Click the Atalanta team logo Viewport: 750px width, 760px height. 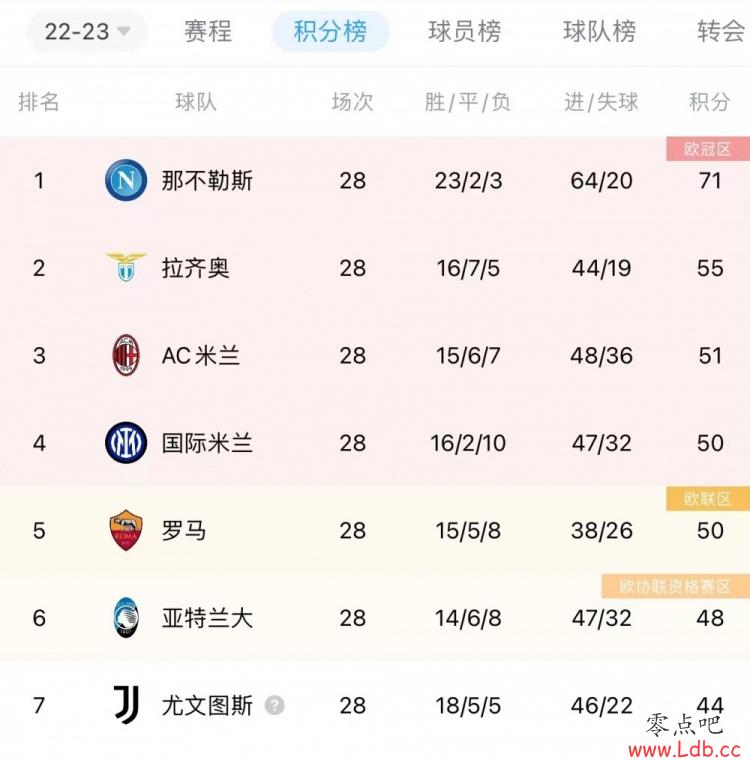pos(126,618)
